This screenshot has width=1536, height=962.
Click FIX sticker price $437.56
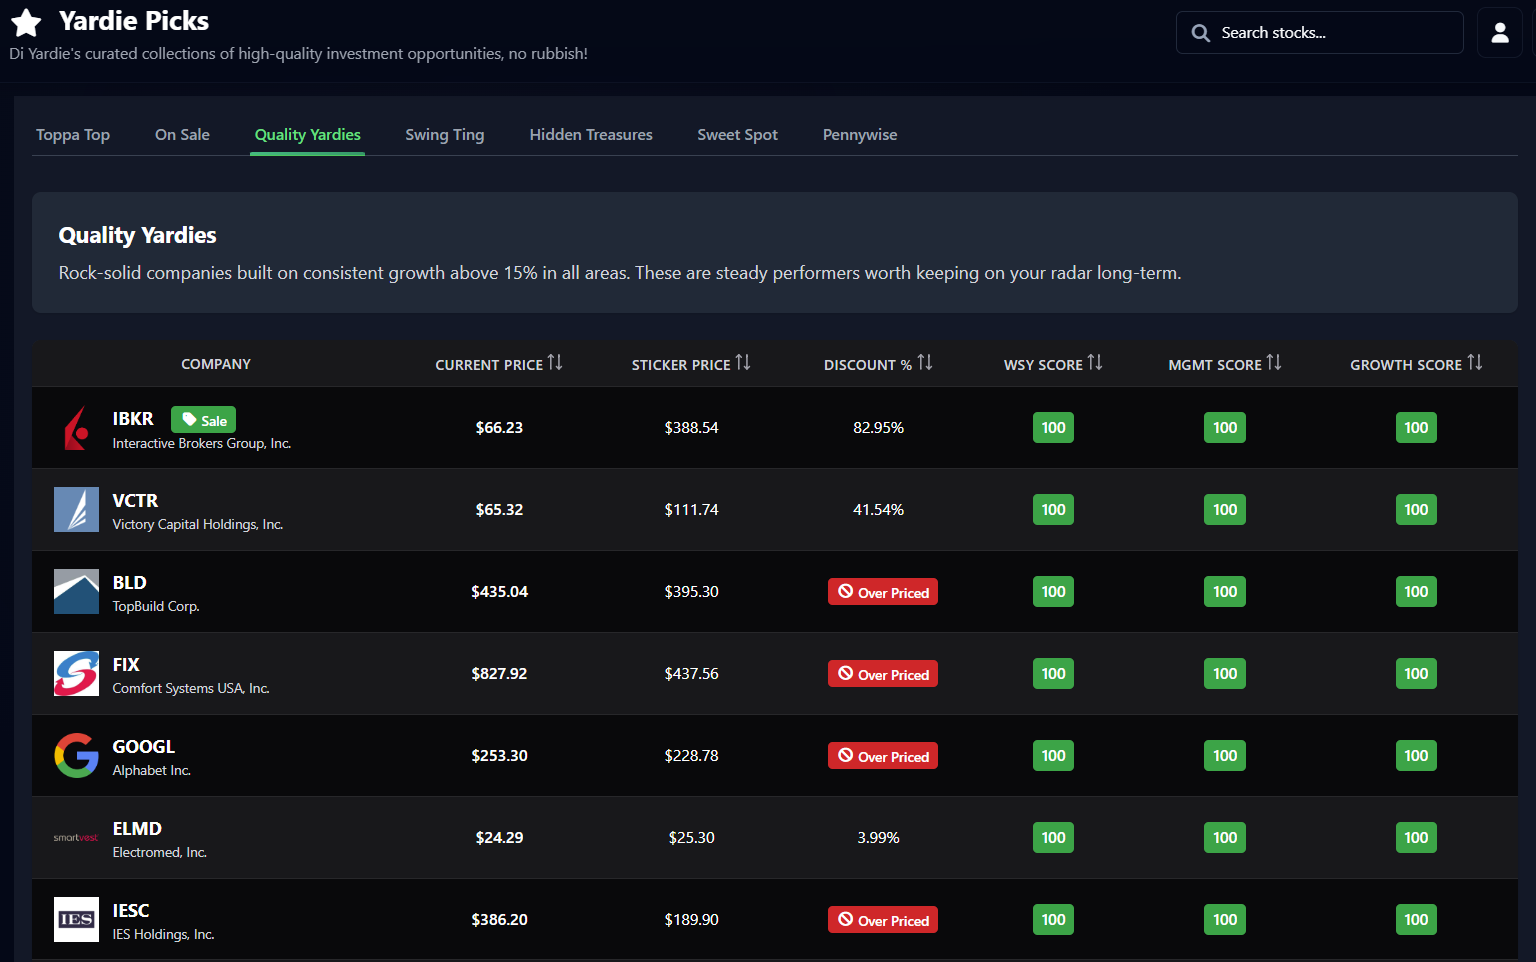pyautogui.click(x=691, y=674)
